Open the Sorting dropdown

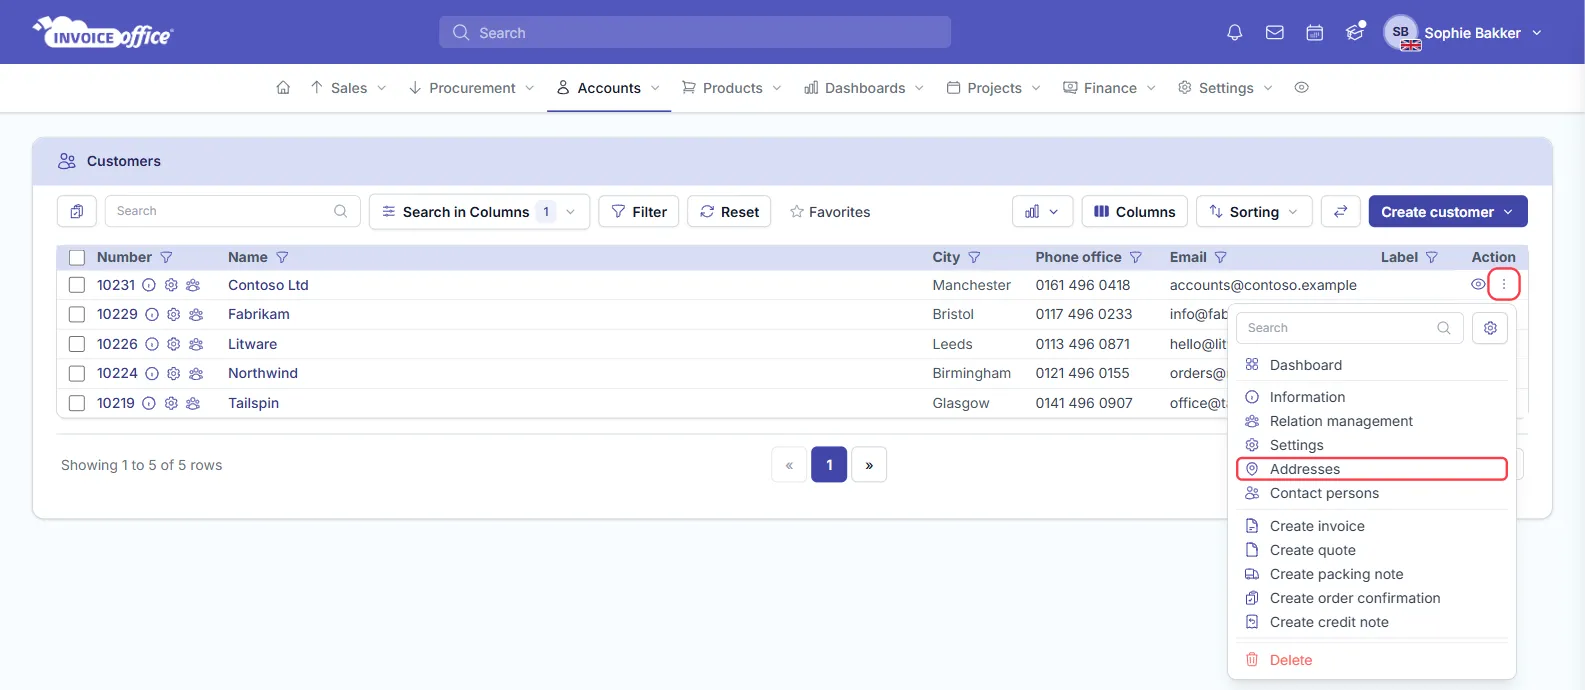click(x=1254, y=212)
